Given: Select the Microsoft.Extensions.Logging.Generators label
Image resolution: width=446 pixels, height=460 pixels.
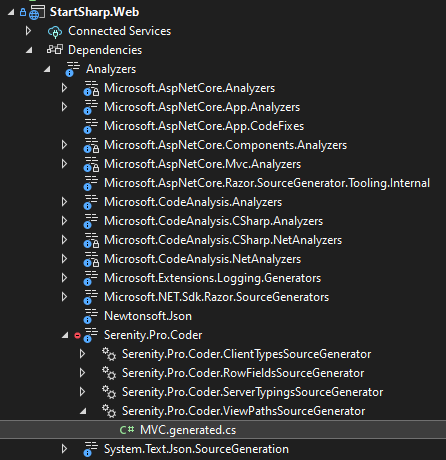Looking at the screenshot, I should tap(213, 278).
